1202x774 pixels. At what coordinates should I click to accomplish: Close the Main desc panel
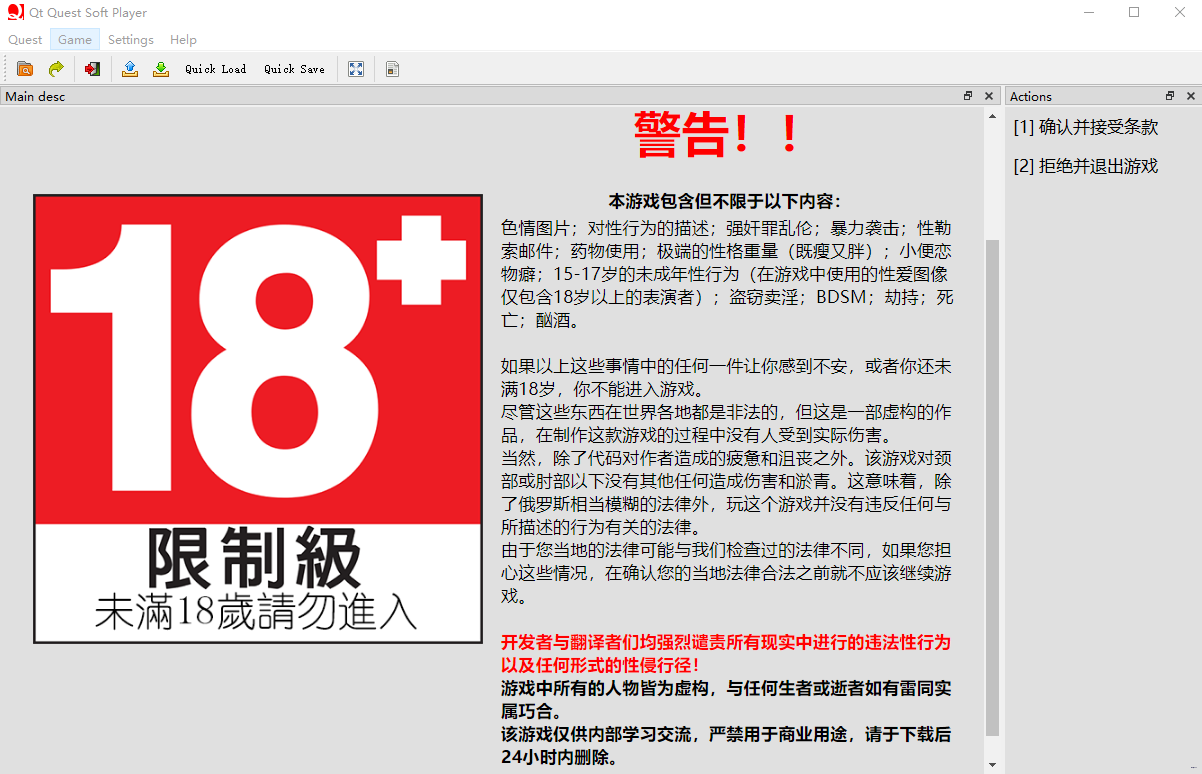pos(989,96)
